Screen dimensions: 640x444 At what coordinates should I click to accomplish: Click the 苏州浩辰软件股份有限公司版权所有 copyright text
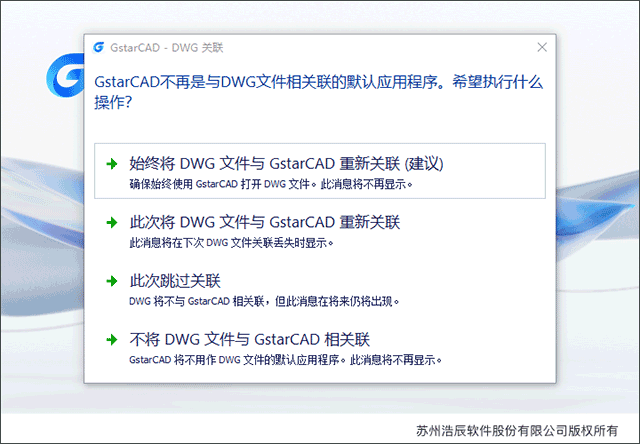click(x=517, y=431)
